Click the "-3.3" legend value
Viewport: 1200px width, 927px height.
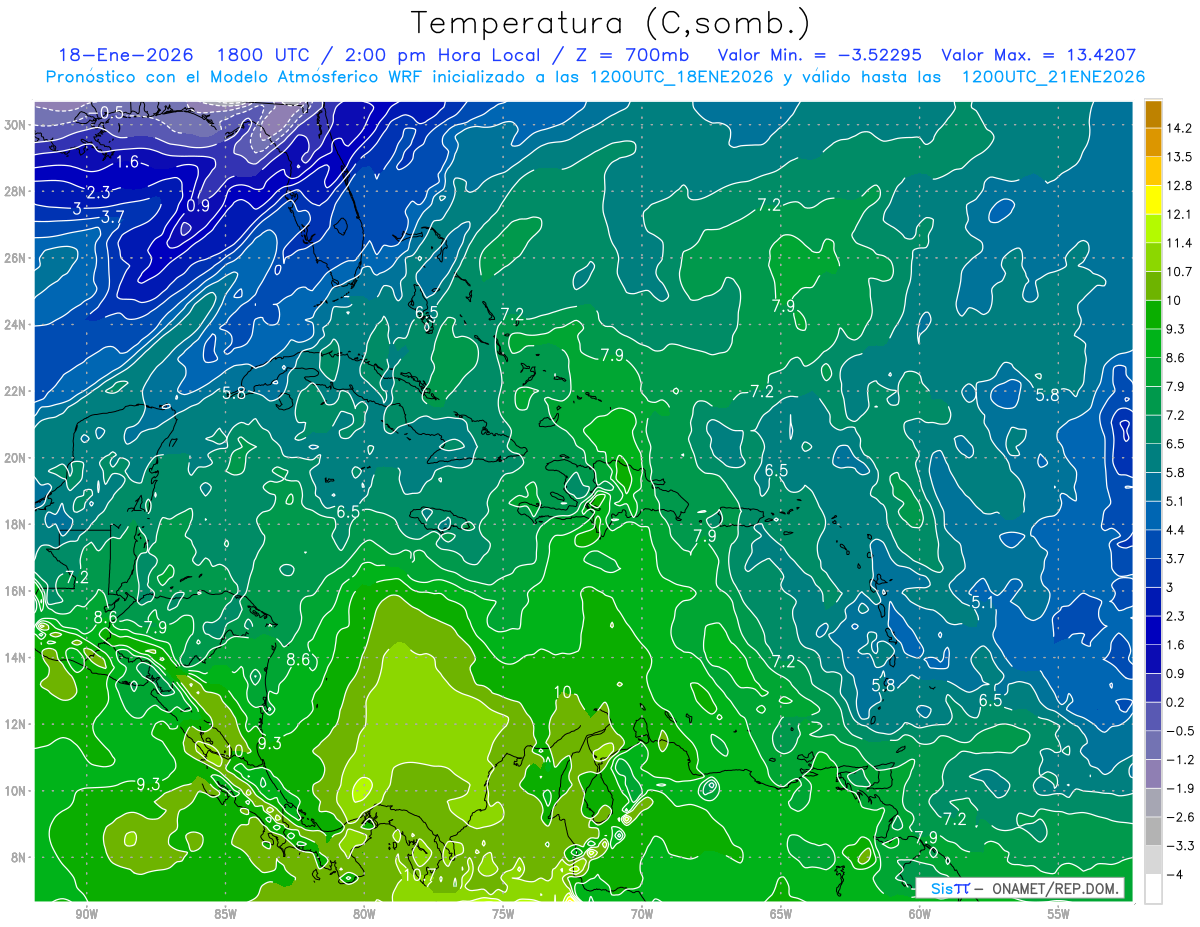click(x=1180, y=846)
